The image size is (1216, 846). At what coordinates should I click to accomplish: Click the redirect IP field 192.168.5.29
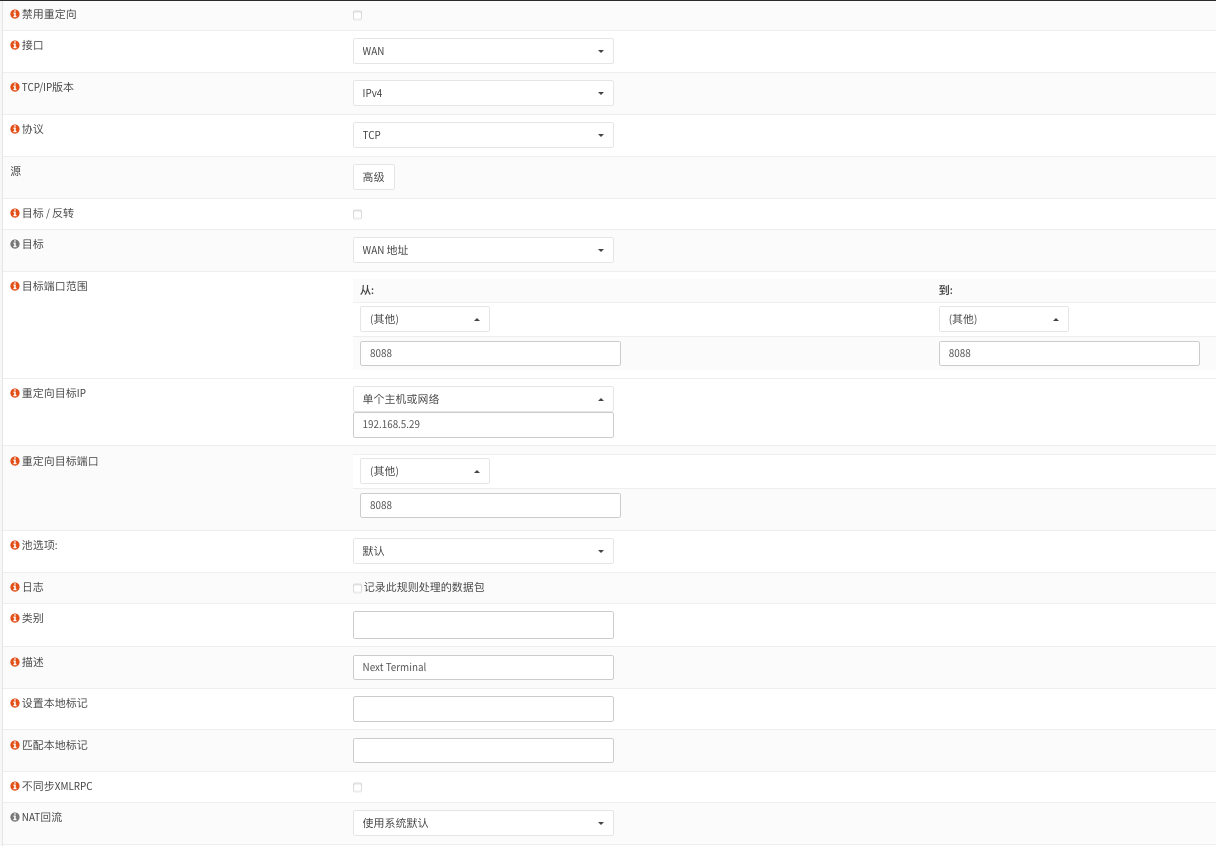point(483,424)
